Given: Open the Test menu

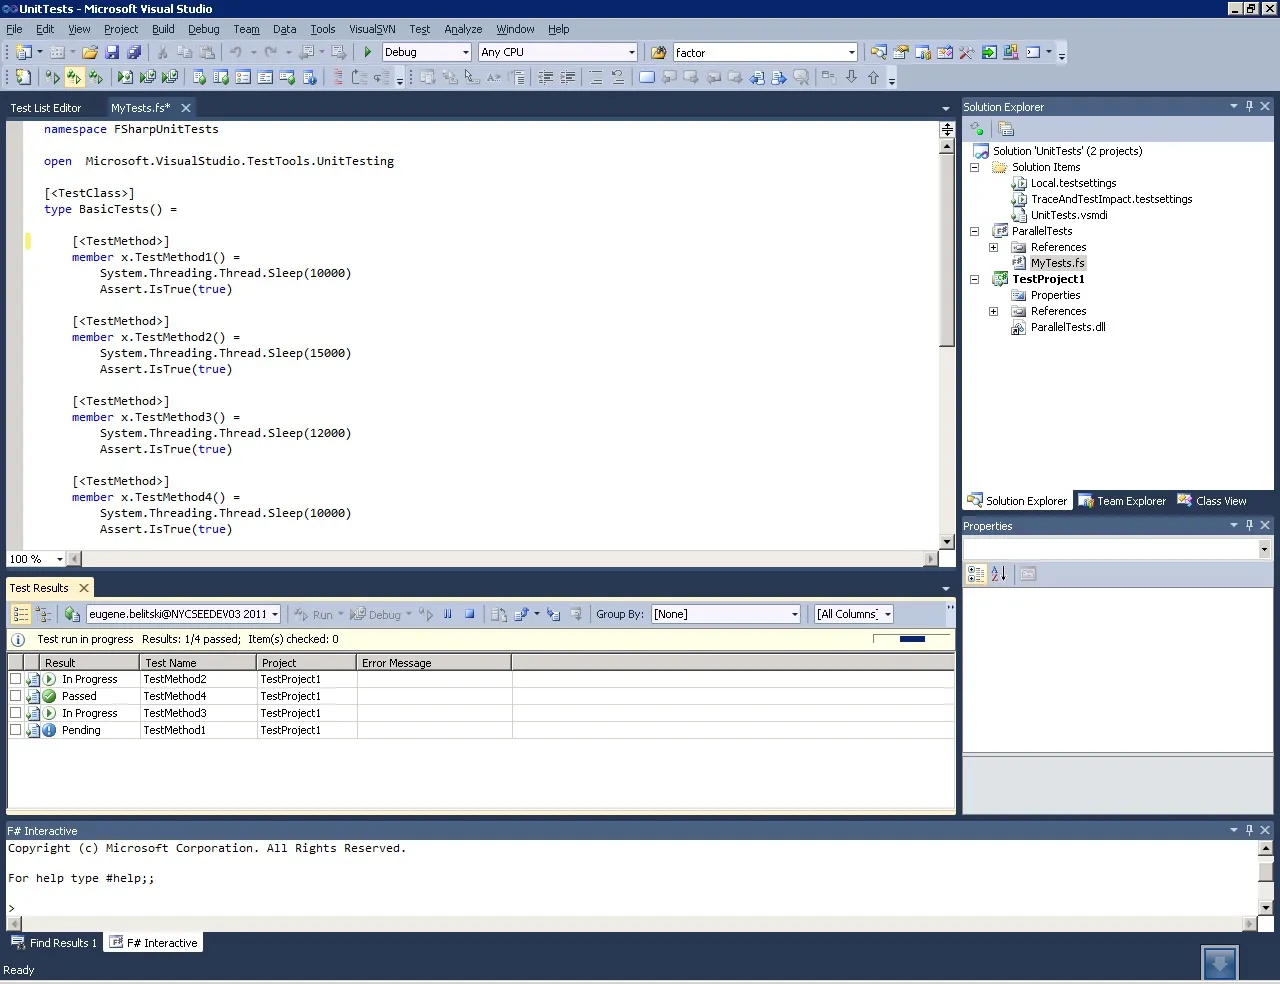Looking at the screenshot, I should (419, 29).
